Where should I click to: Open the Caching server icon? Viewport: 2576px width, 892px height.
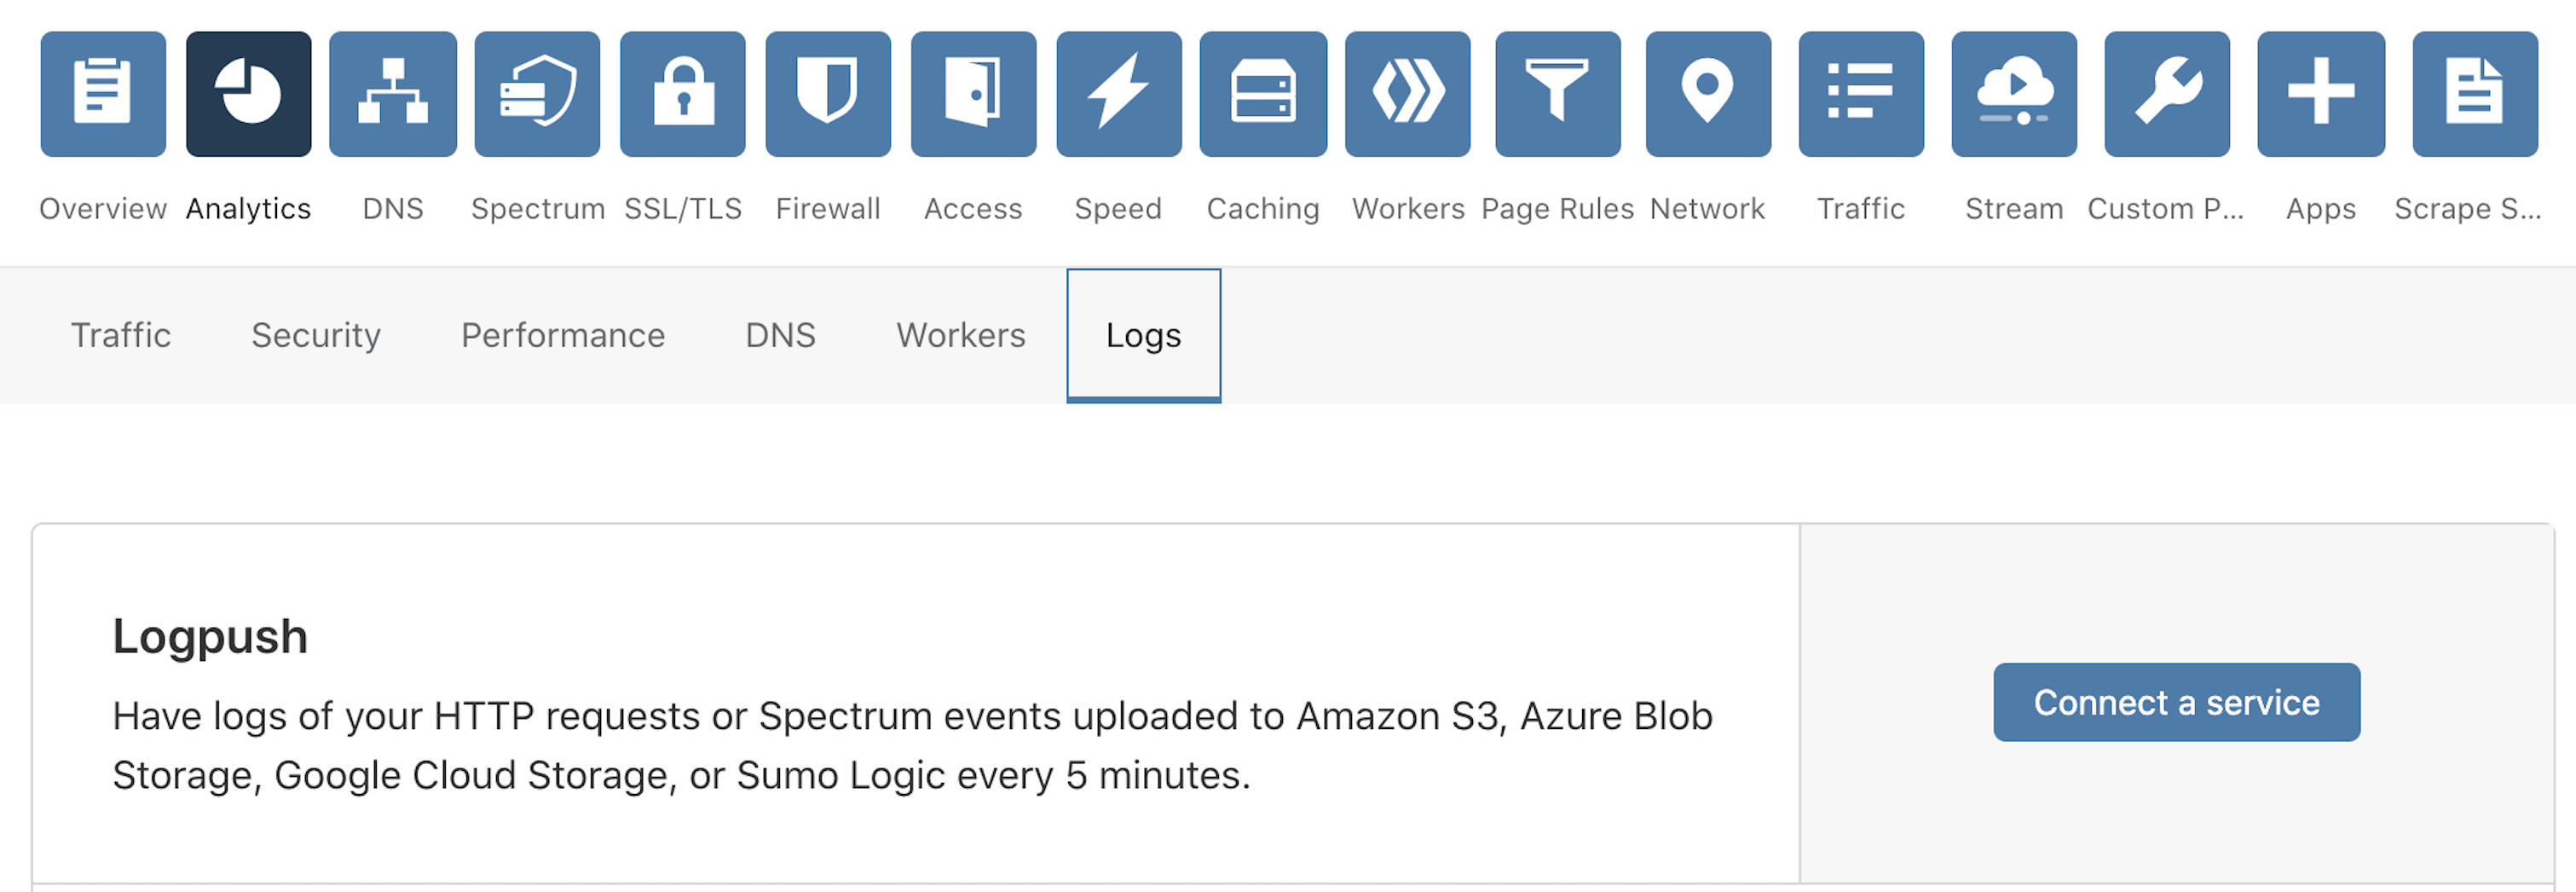[x=1263, y=93]
